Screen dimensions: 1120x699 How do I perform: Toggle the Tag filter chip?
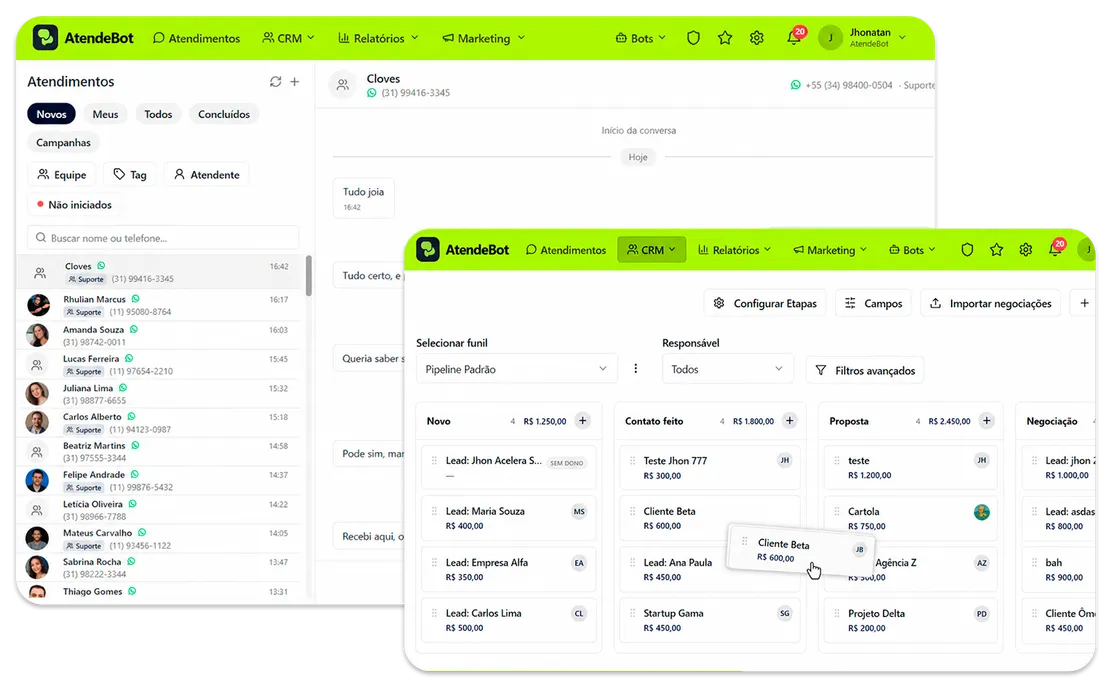click(x=130, y=174)
